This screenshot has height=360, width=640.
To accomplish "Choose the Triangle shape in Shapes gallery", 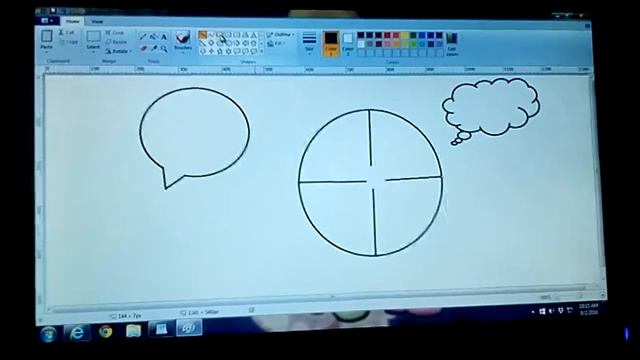I will click(x=253, y=35).
